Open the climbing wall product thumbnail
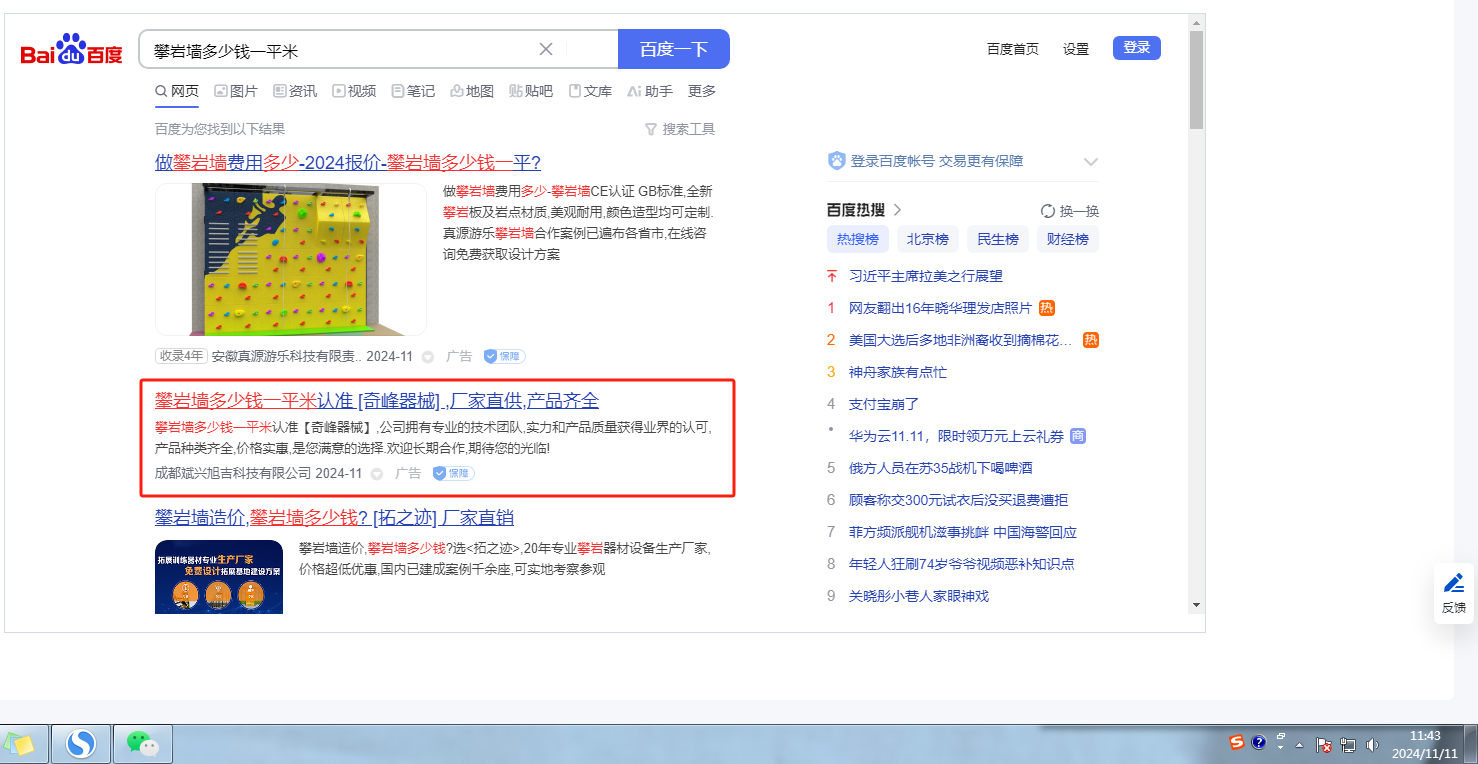The image size is (1478, 764). pos(291,259)
